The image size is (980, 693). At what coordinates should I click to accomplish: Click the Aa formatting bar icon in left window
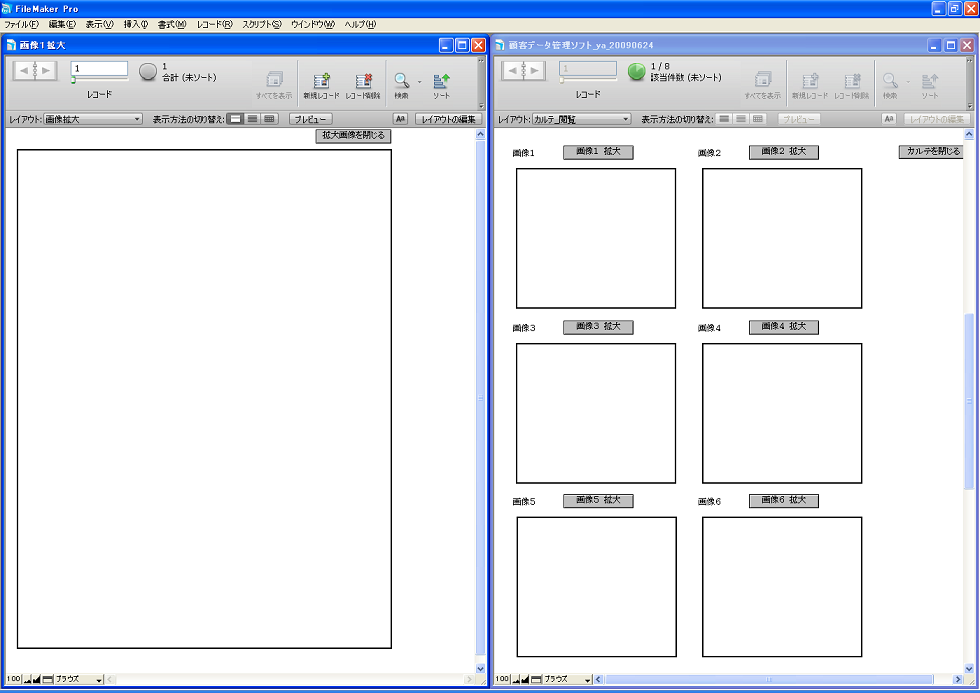coord(400,119)
